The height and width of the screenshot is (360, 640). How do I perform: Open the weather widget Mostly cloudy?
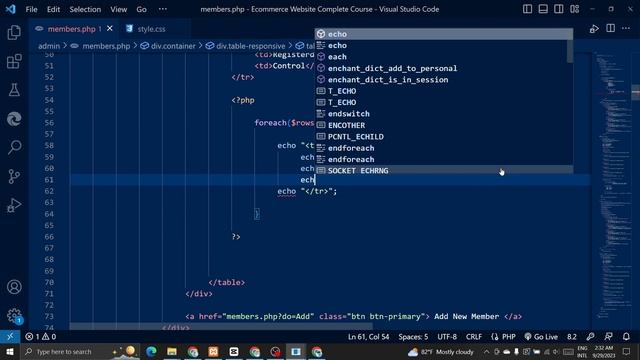(x=441, y=351)
